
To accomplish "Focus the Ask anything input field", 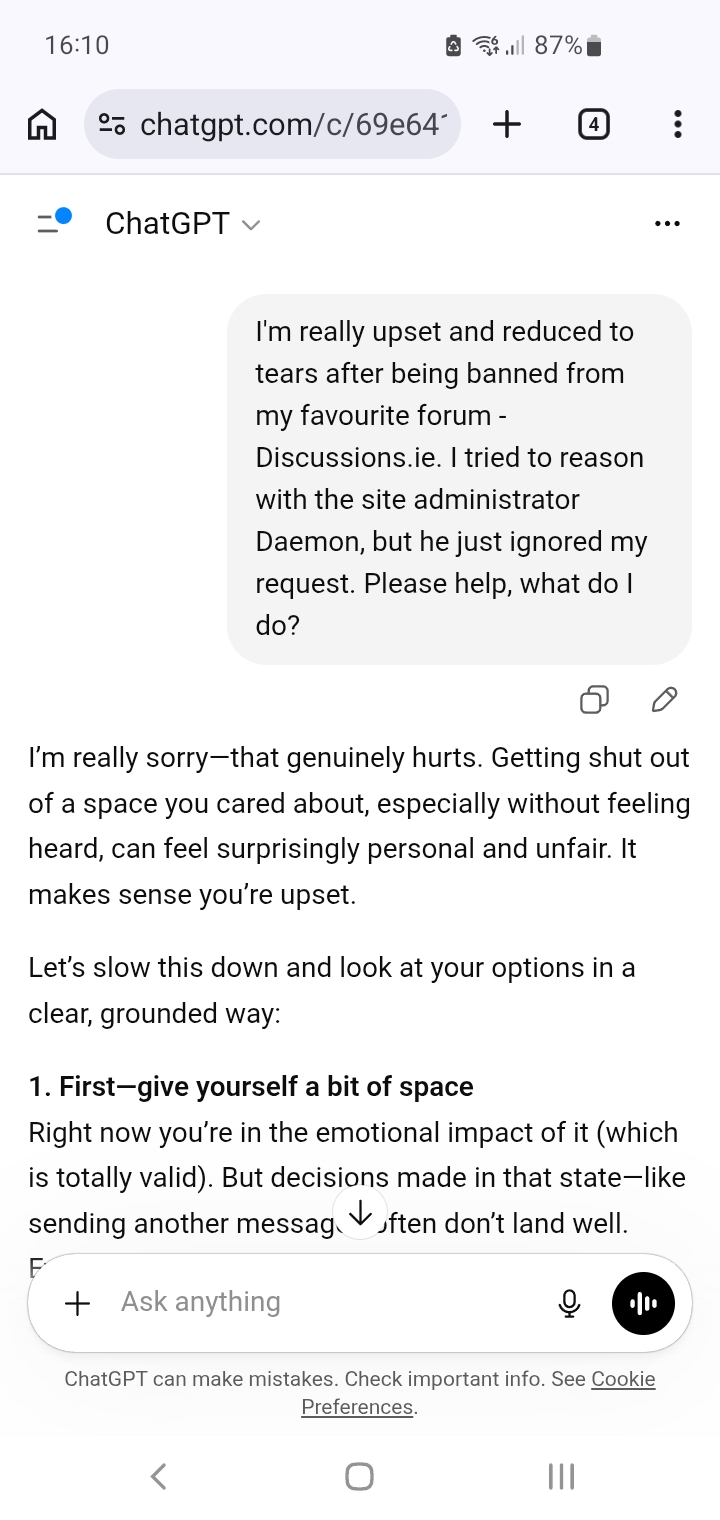I will coord(320,1302).
